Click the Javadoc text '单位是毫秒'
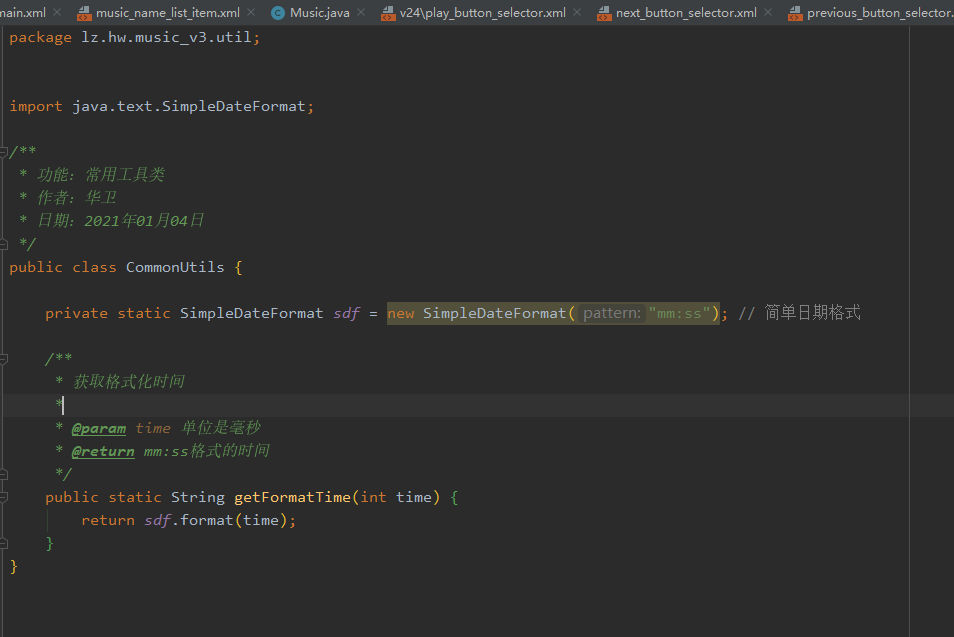 click(221, 428)
